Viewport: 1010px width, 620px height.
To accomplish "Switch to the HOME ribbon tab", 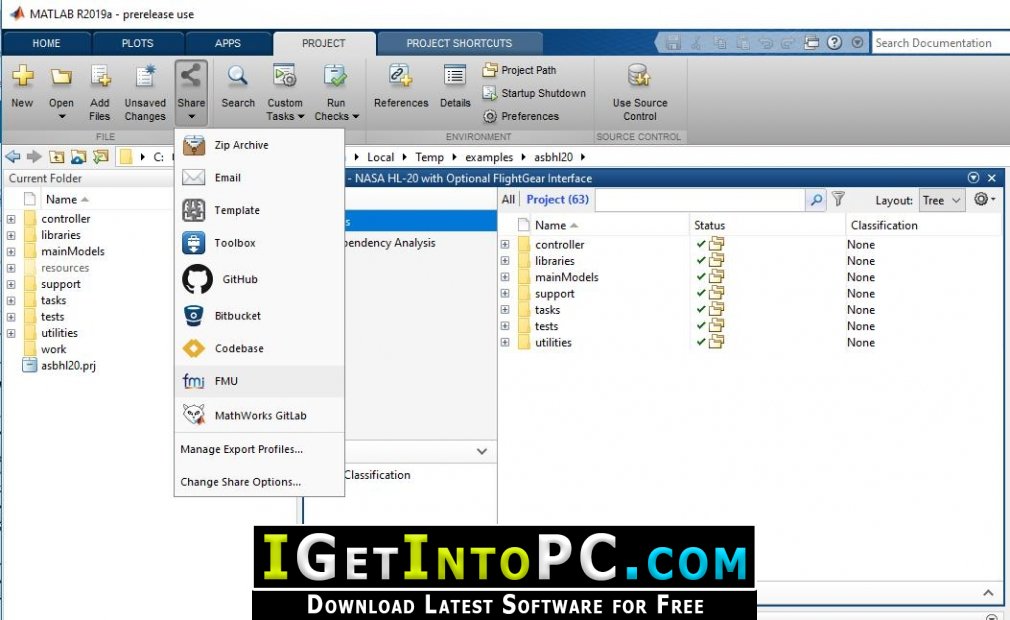I will coord(46,43).
